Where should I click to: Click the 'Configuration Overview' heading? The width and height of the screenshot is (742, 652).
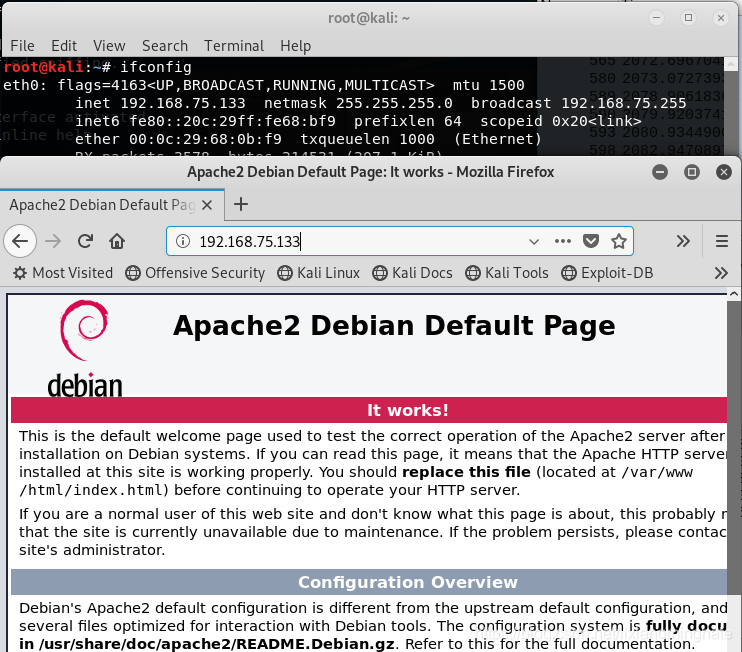(407, 582)
